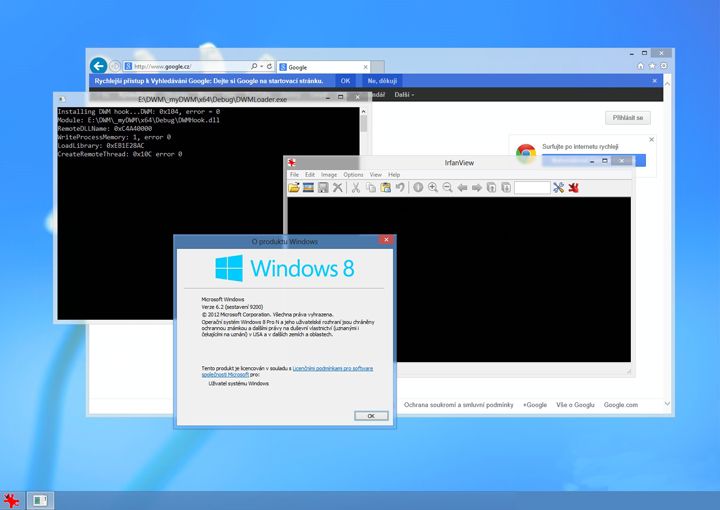
Task: Select the Cut scissors icon in IrfanView
Action: (x=355, y=187)
